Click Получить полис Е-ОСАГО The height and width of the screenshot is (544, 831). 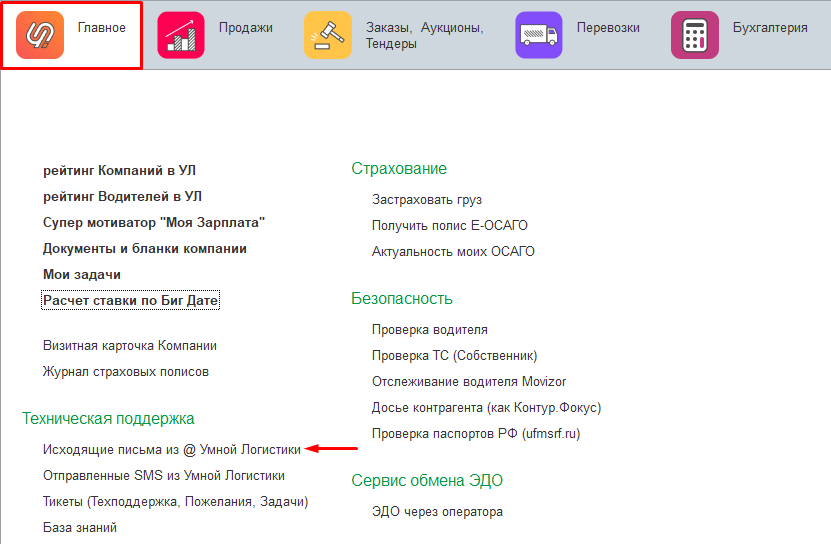(x=449, y=226)
